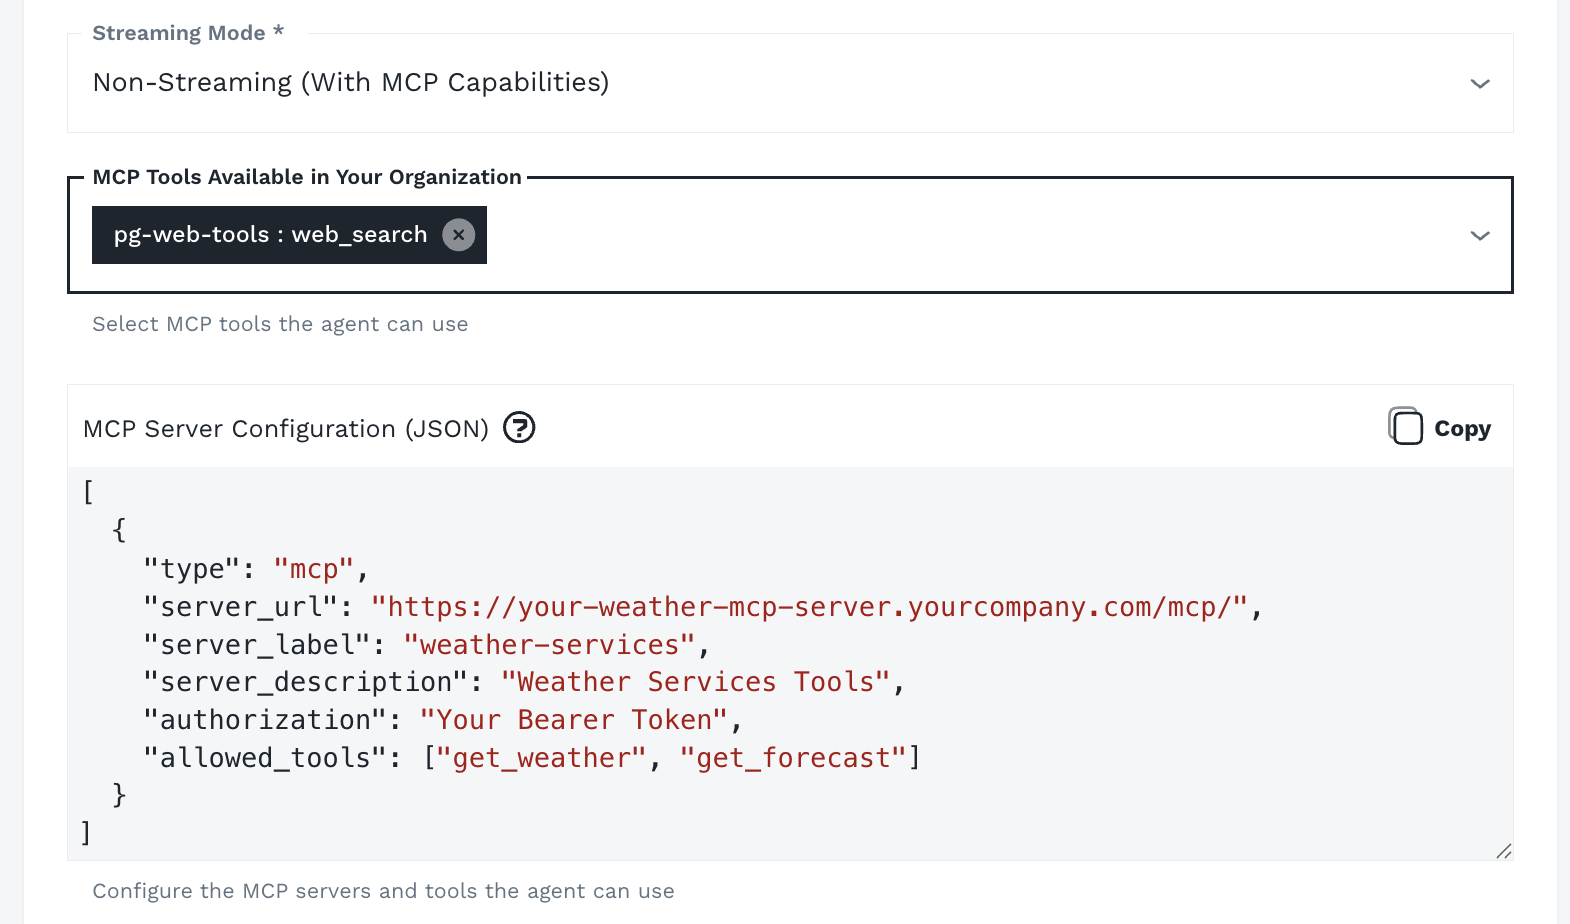Click the chevron on the MCP Tools field
Screen dimensions: 1570x924
click(1480, 236)
